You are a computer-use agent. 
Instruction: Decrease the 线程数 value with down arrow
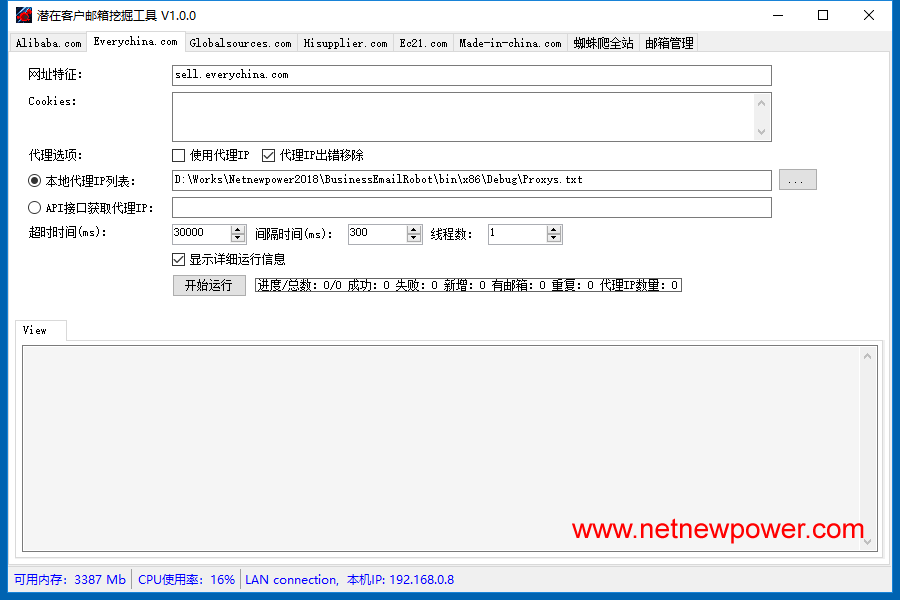pos(554,238)
